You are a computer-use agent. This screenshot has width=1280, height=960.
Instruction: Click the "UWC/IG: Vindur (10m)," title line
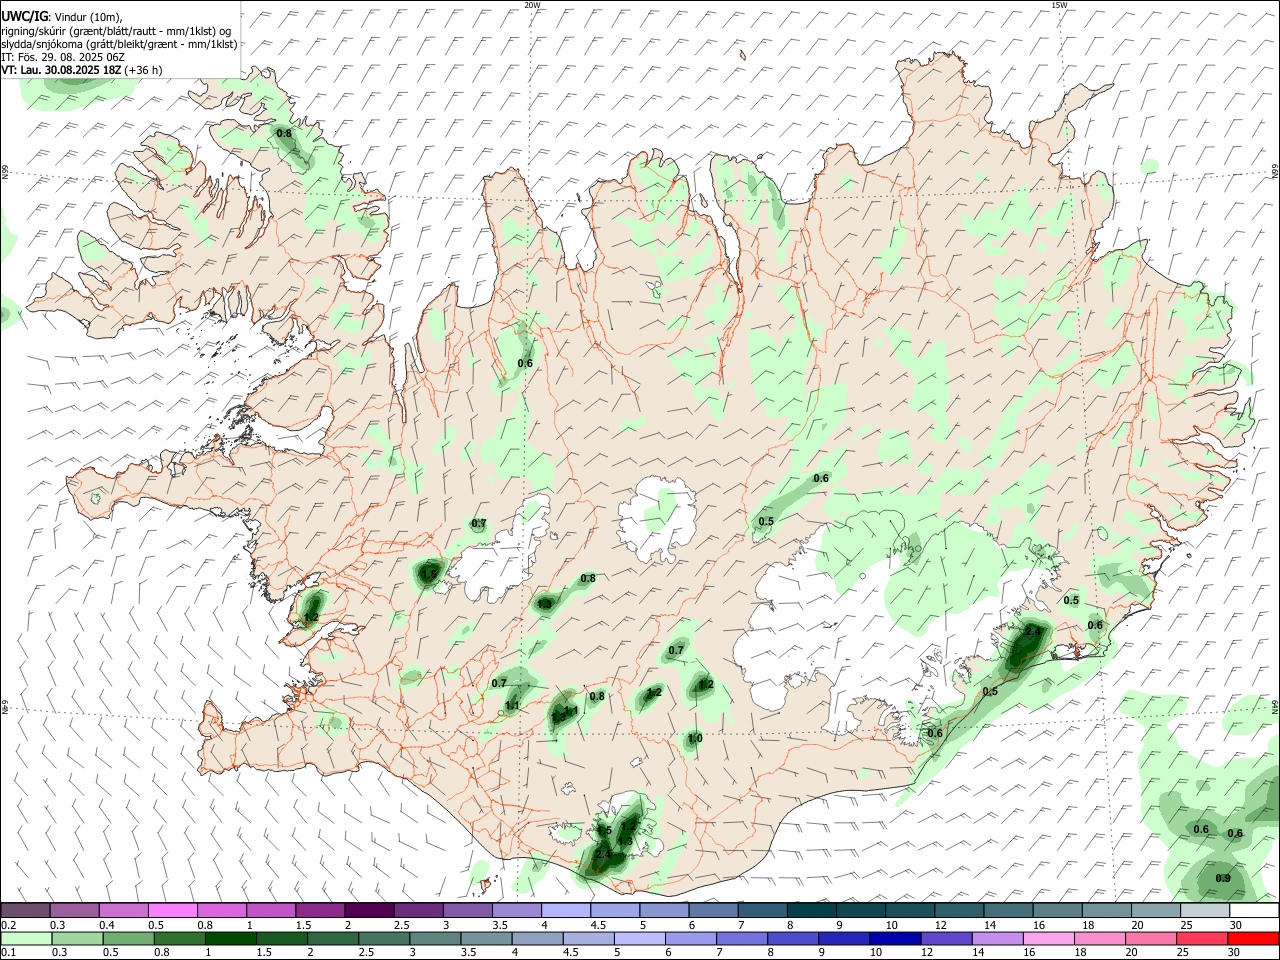click(61, 16)
